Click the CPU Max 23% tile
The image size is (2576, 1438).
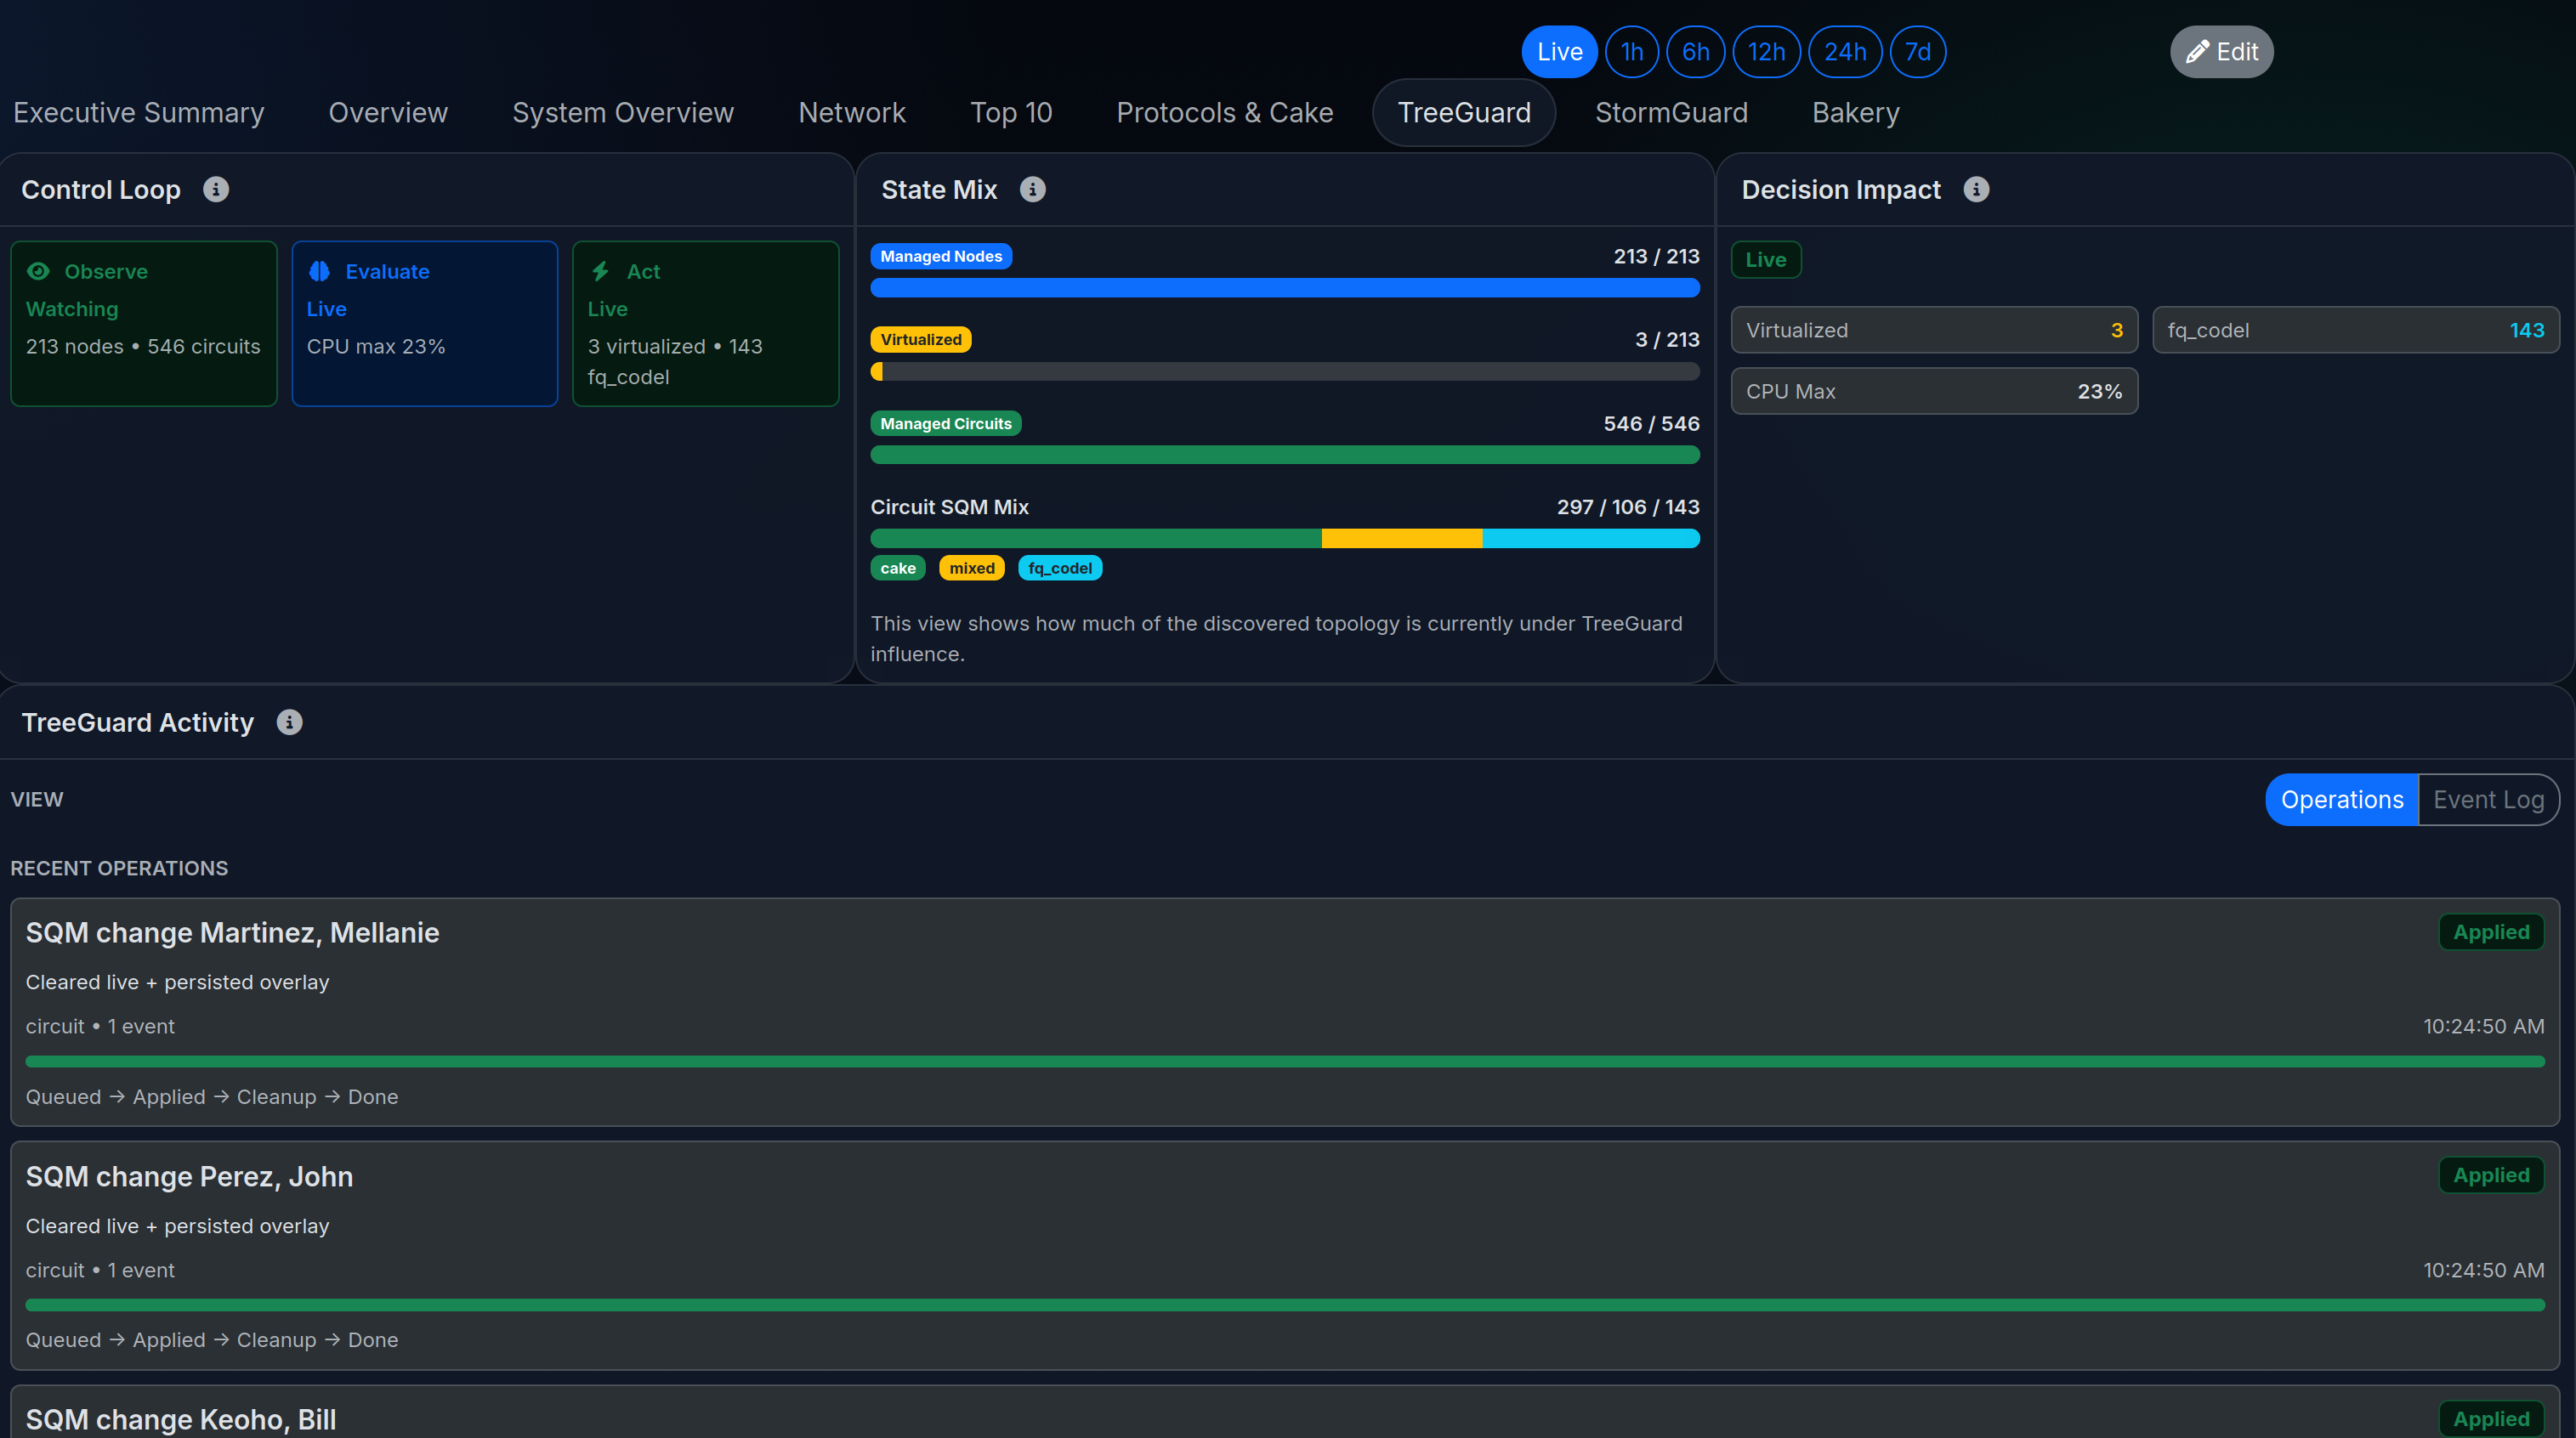[1935, 391]
